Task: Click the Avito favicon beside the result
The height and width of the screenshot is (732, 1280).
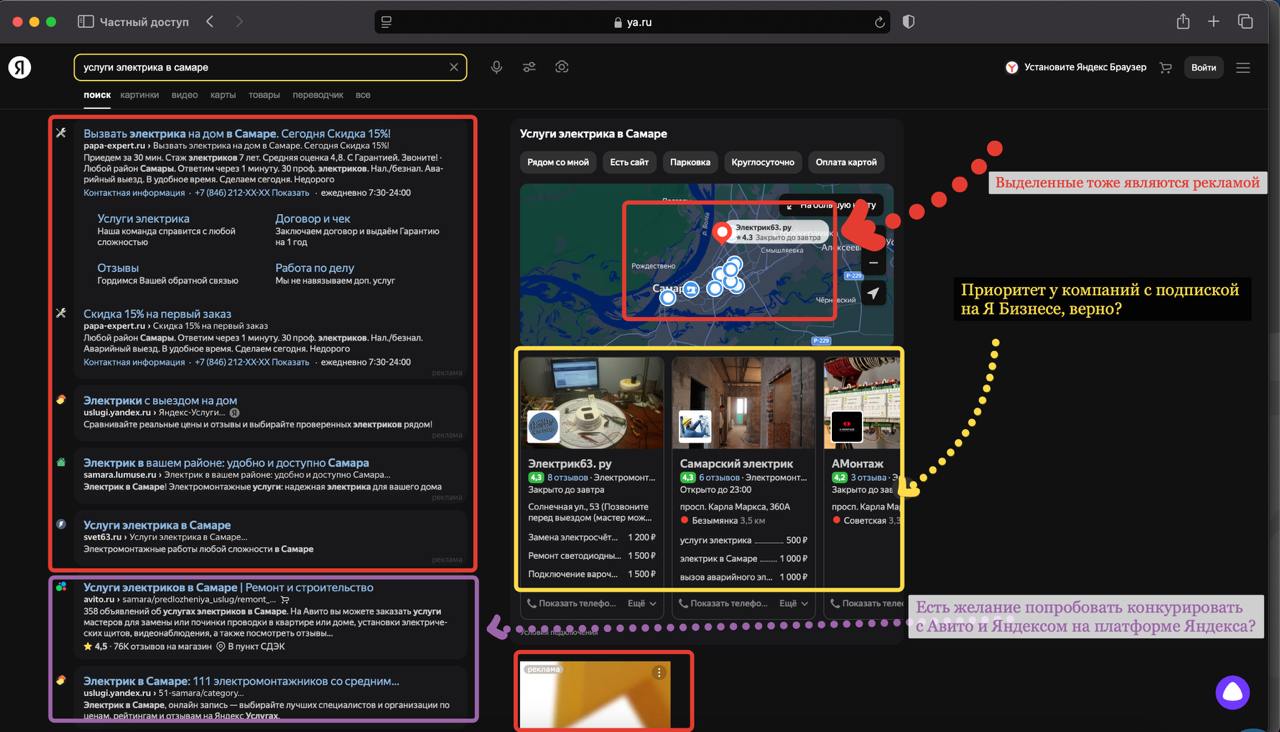Action: pyautogui.click(x=61, y=587)
